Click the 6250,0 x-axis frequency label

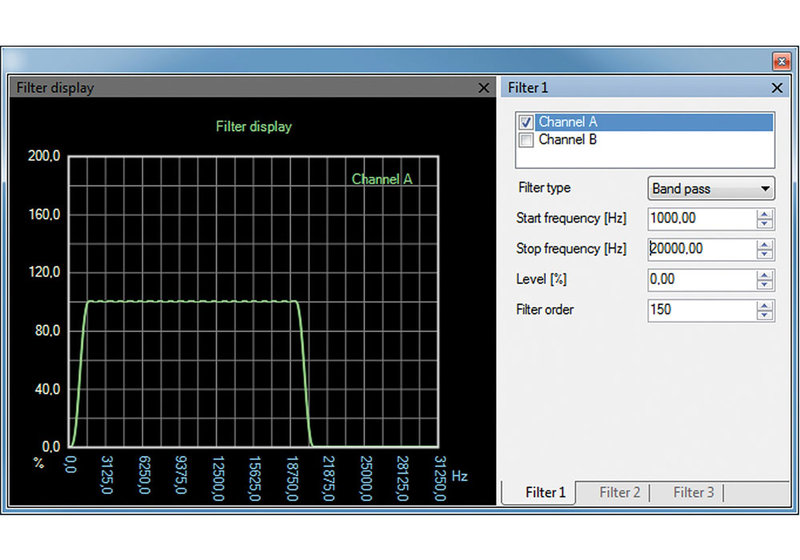click(144, 475)
